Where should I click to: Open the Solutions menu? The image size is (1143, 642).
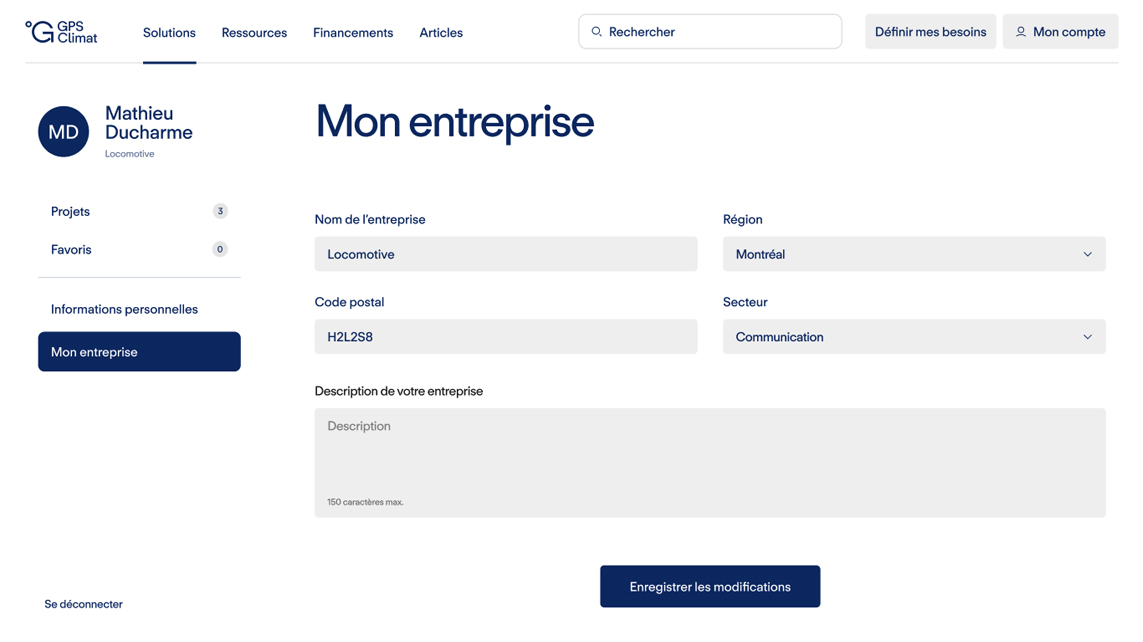coord(169,33)
